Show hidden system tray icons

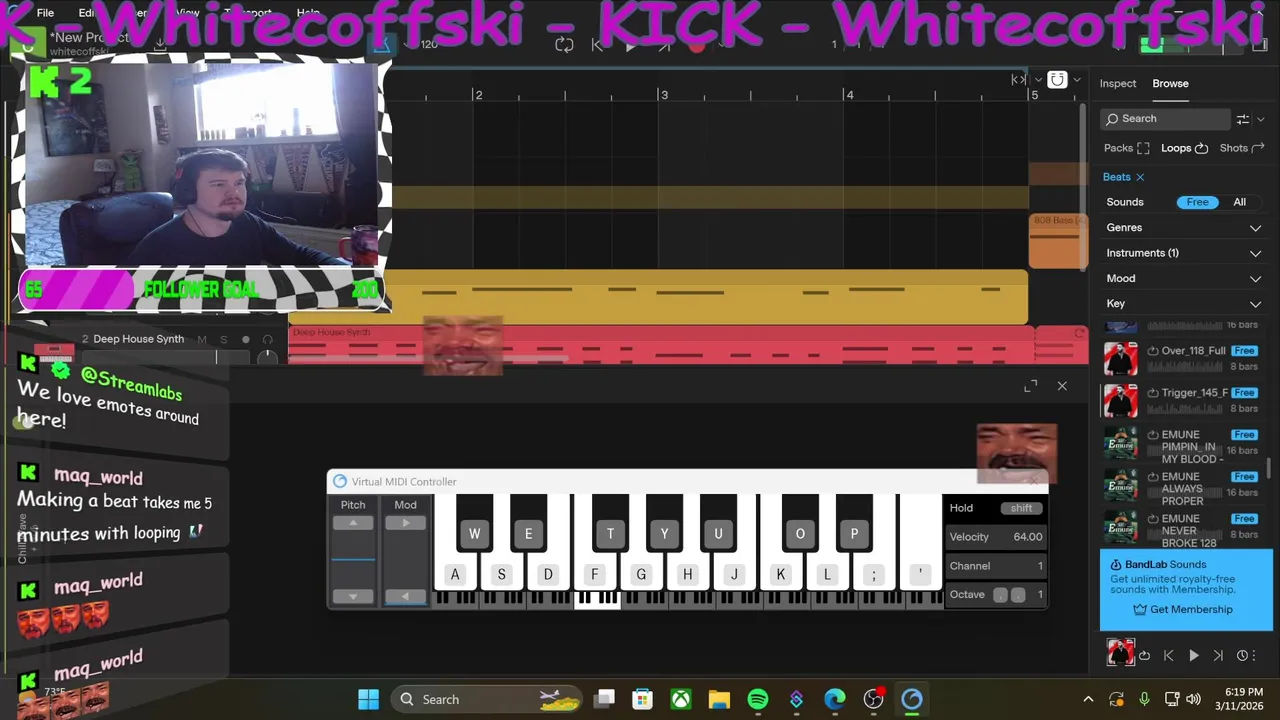click(1088, 699)
